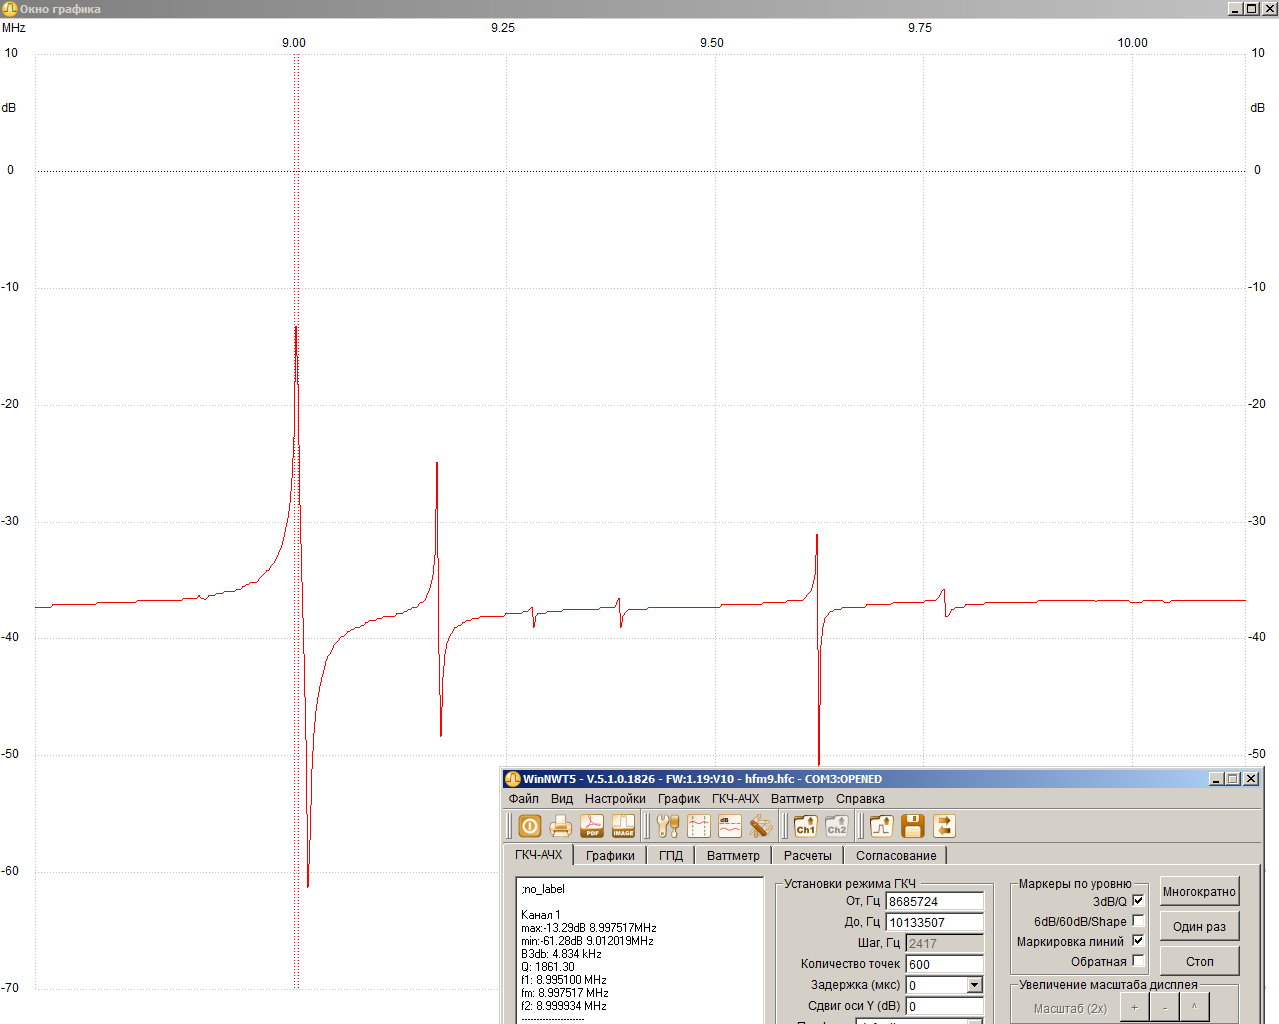Click the printer icon in toolbar
Image resolution: width=1279 pixels, height=1024 pixels.
(561, 826)
